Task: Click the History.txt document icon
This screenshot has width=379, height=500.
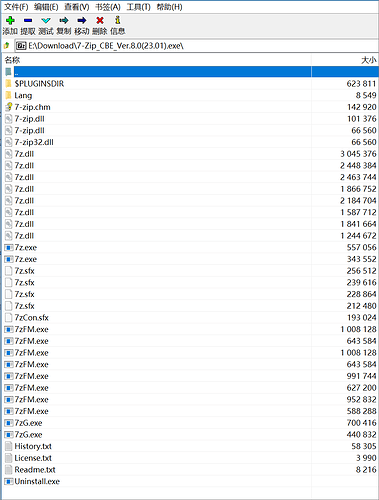Action: pos(9,446)
